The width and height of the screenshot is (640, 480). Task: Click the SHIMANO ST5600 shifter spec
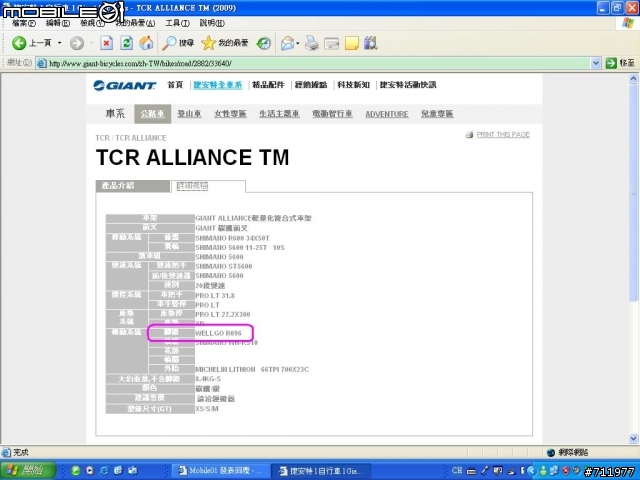[224, 266]
